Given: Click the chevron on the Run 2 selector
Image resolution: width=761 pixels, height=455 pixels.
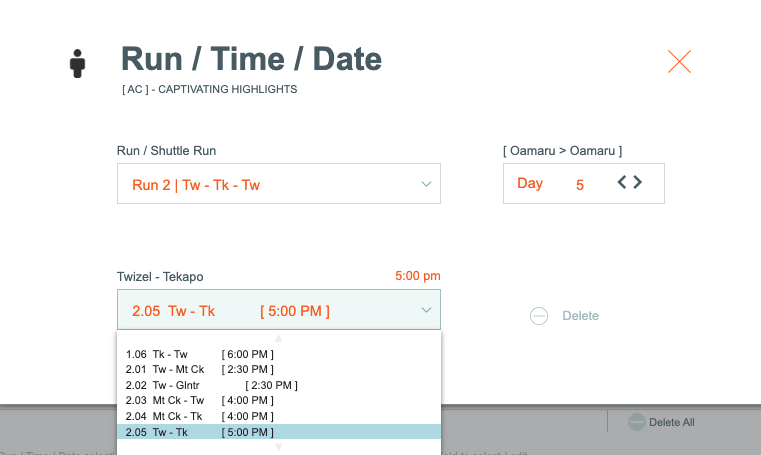Looking at the screenshot, I should 426,184.
